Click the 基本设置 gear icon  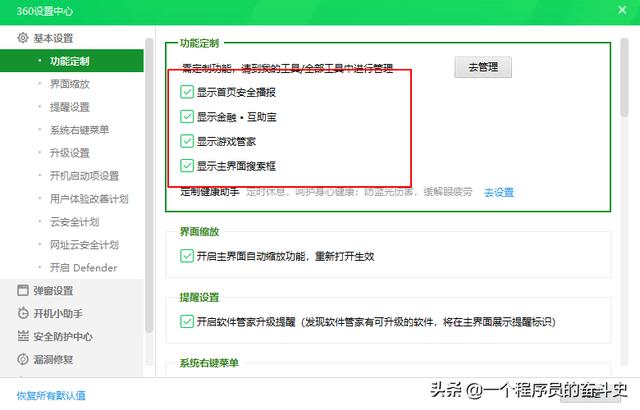[23, 38]
